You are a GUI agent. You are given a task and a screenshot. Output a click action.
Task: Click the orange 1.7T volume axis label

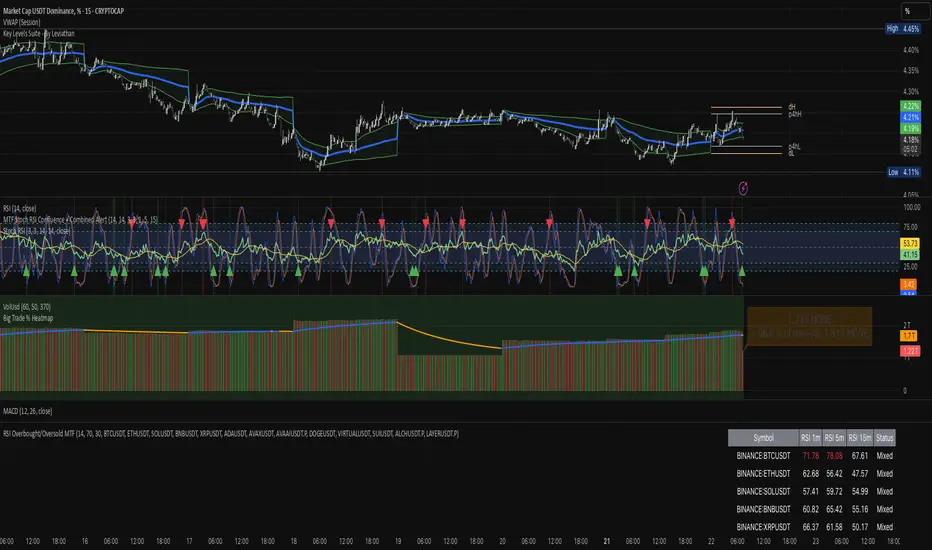[x=910, y=337]
